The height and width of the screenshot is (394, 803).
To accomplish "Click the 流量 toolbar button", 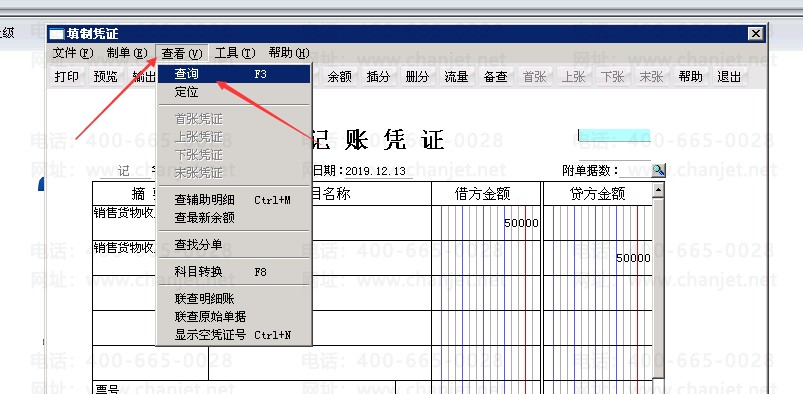I will point(456,77).
